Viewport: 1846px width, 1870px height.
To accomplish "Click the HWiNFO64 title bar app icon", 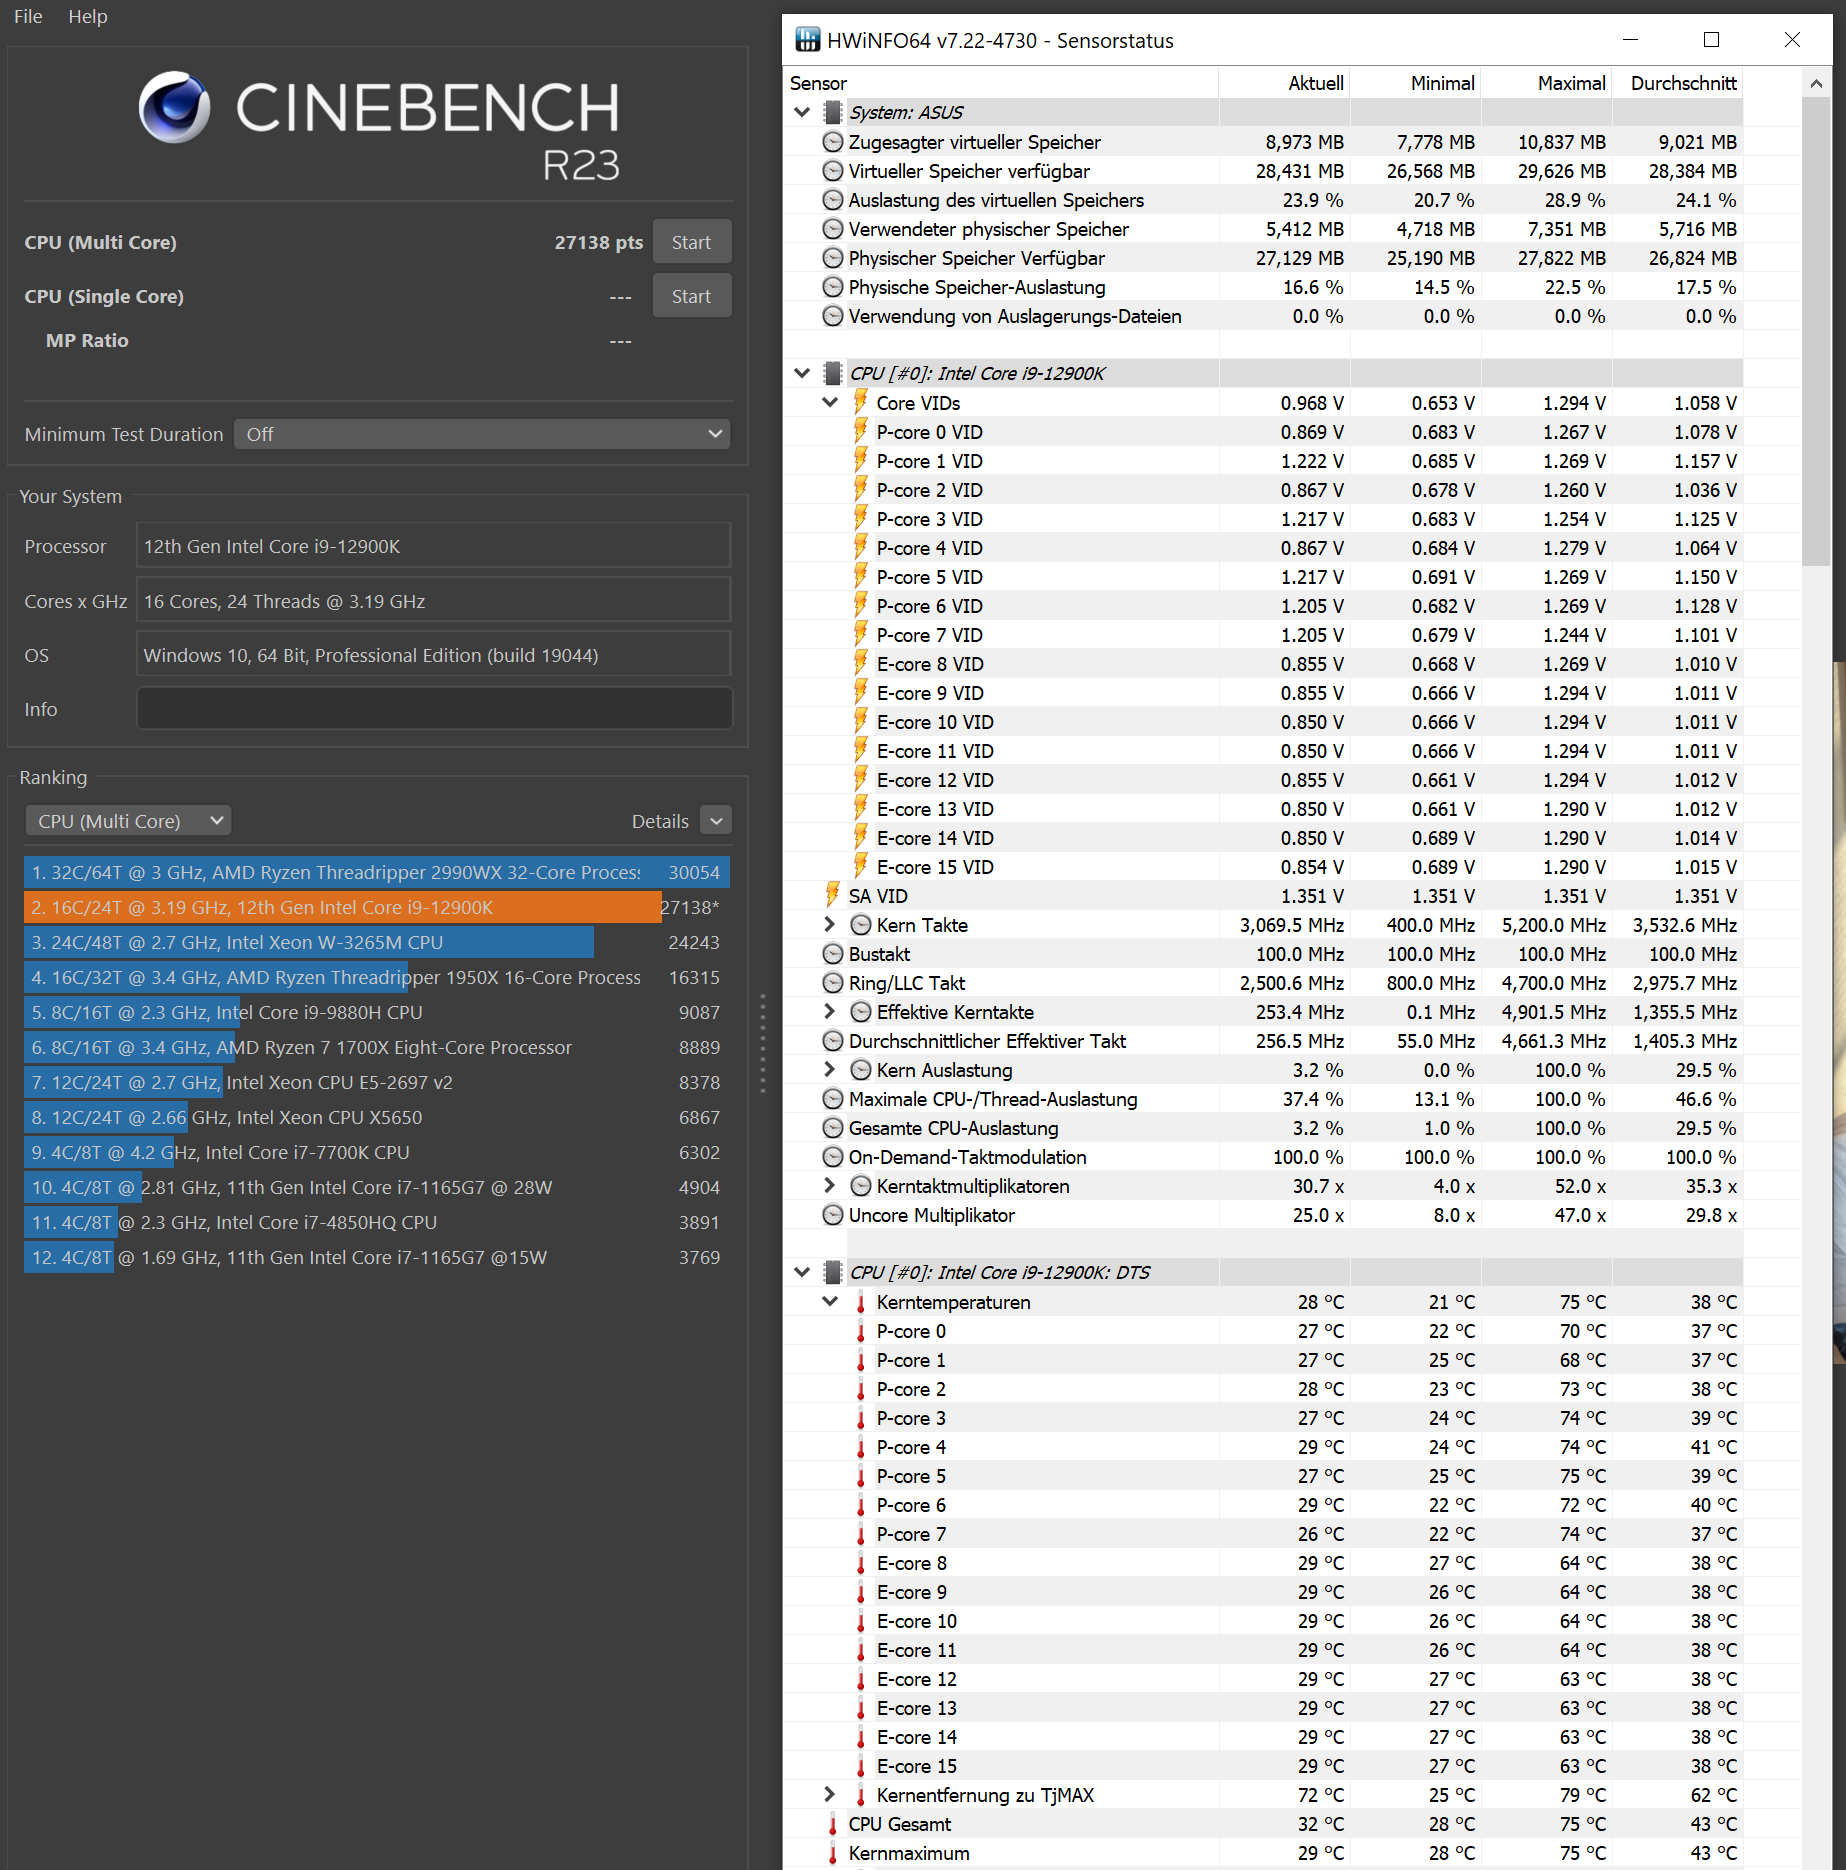I will pos(807,40).
